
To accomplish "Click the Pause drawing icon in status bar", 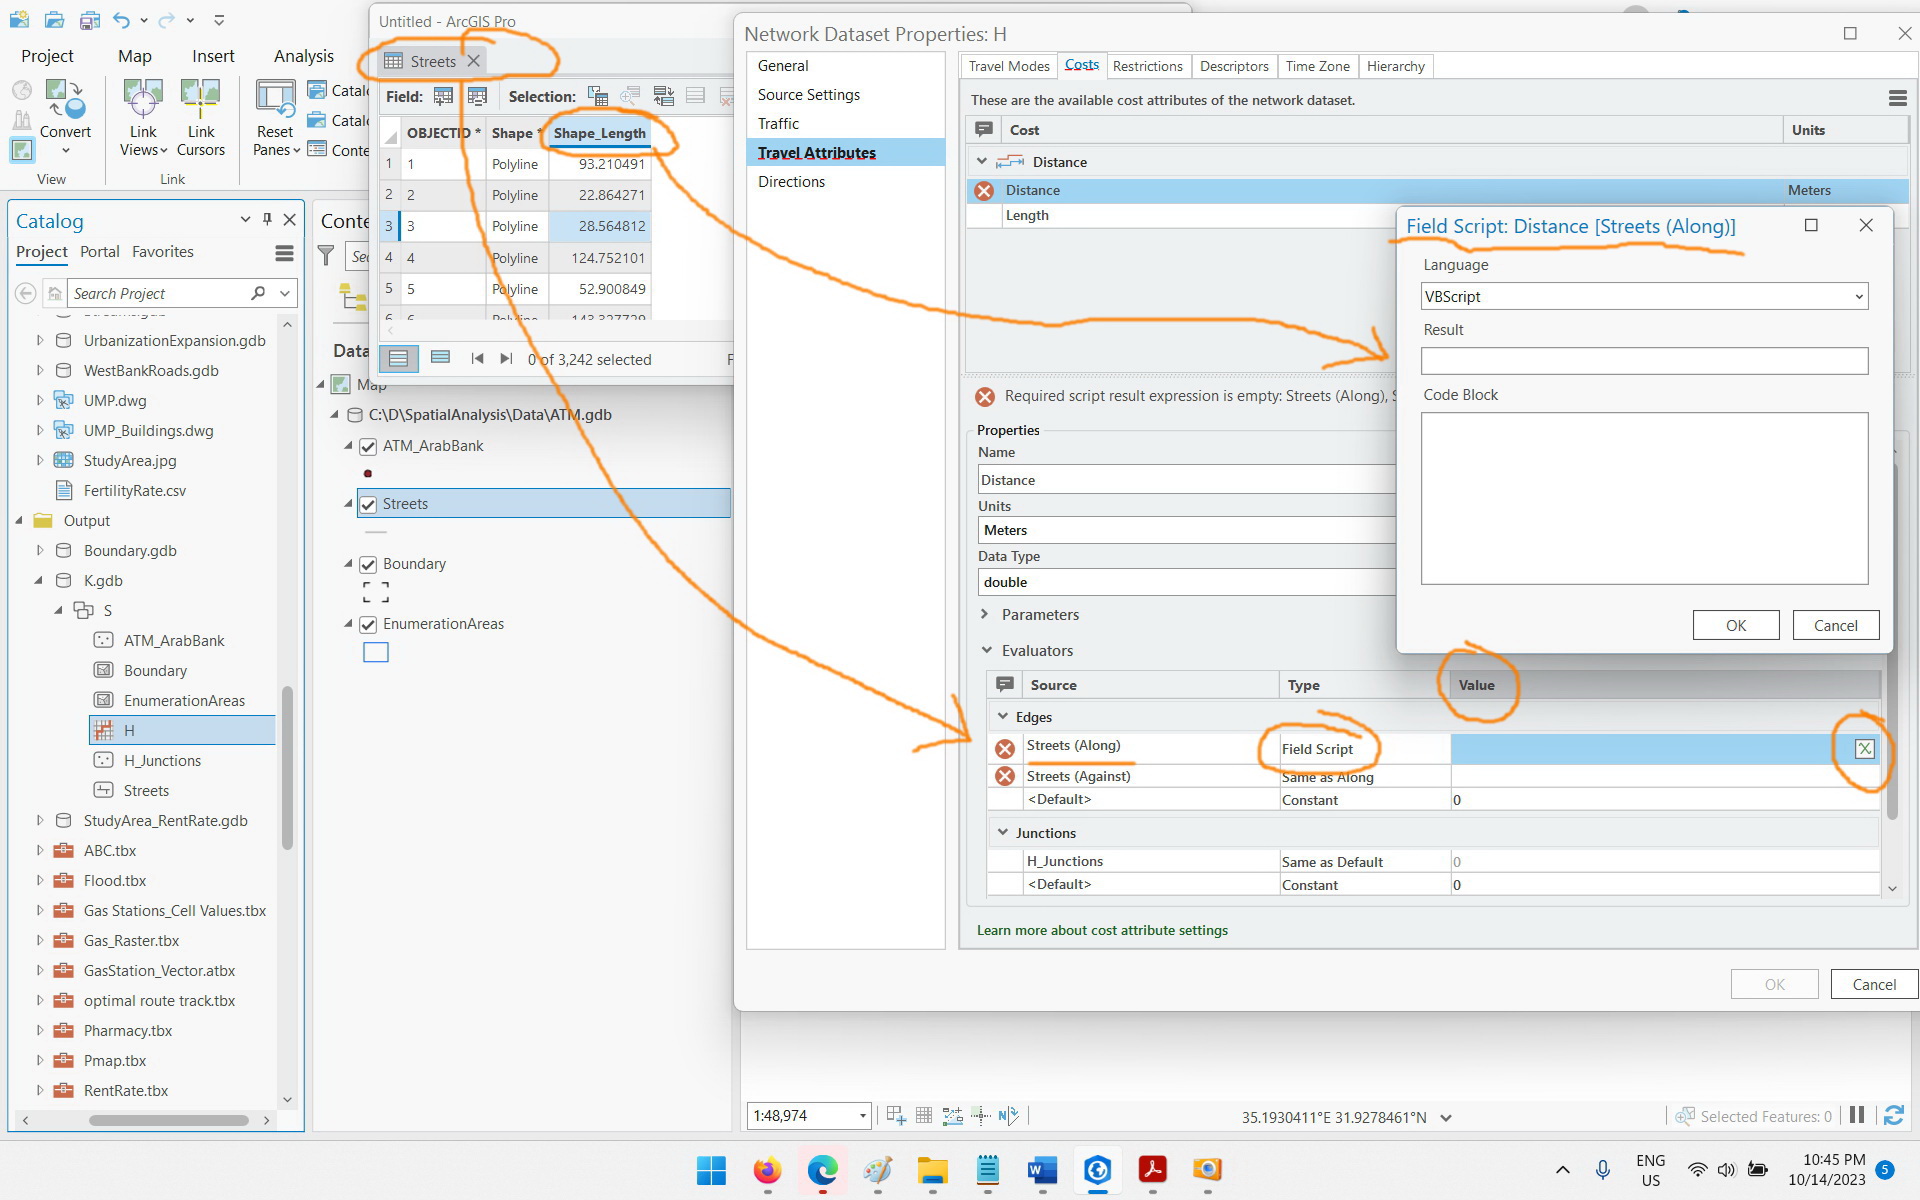I will point(1857,1115).
